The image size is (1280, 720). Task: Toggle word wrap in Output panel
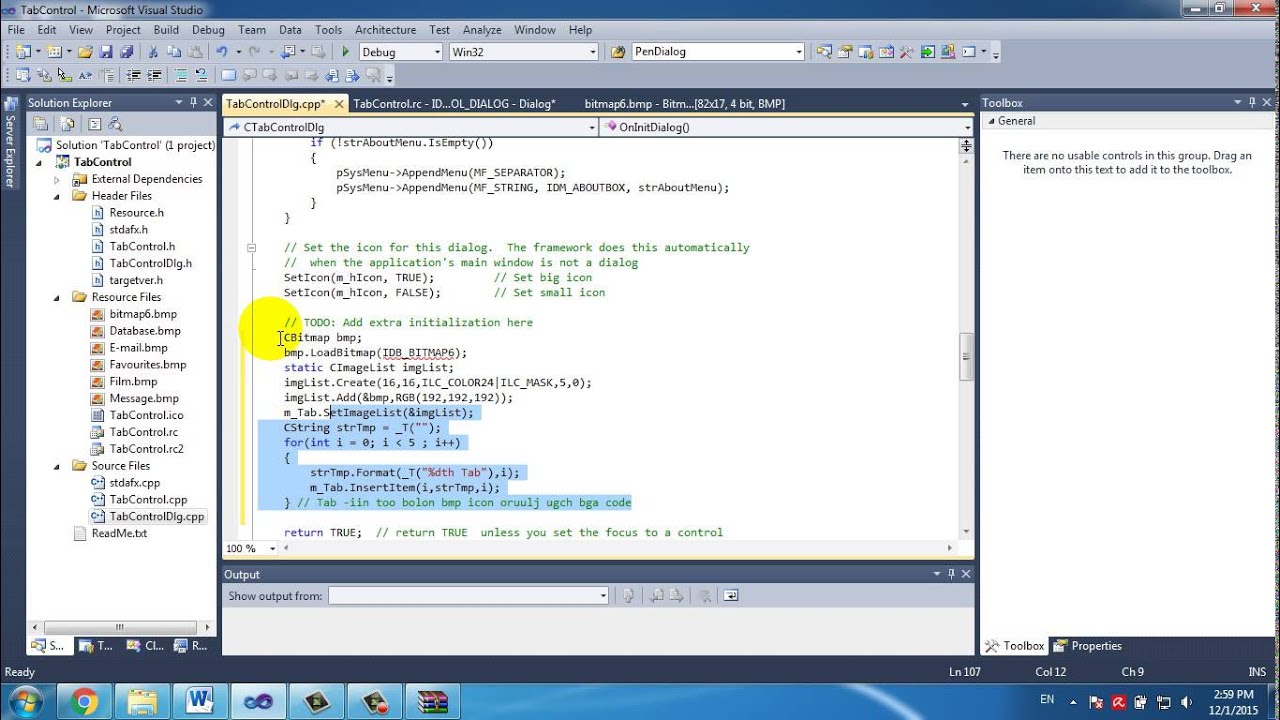coord(731,595)
